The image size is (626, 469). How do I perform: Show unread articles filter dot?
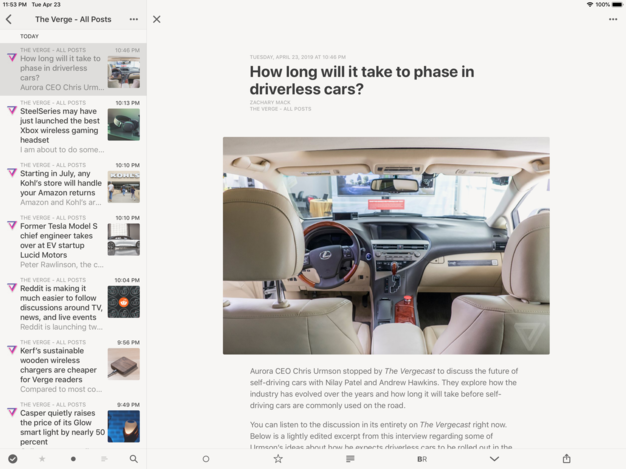click(73, 459)
